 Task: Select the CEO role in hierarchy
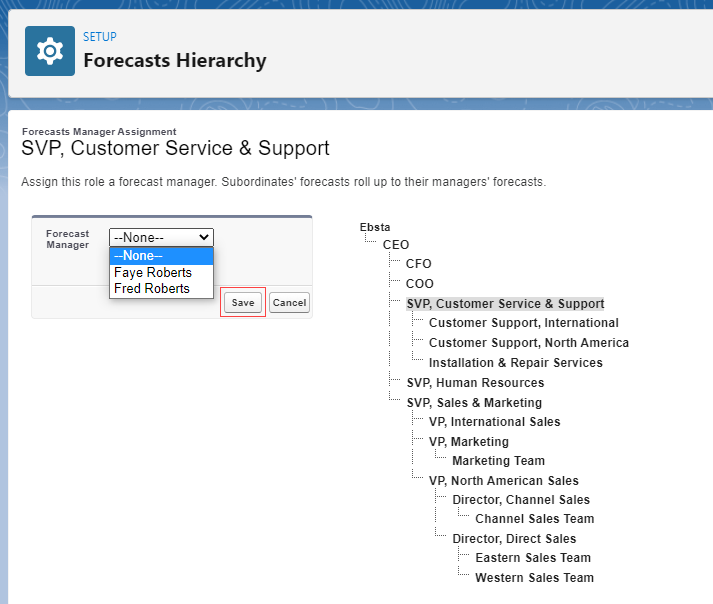[395, 245]
